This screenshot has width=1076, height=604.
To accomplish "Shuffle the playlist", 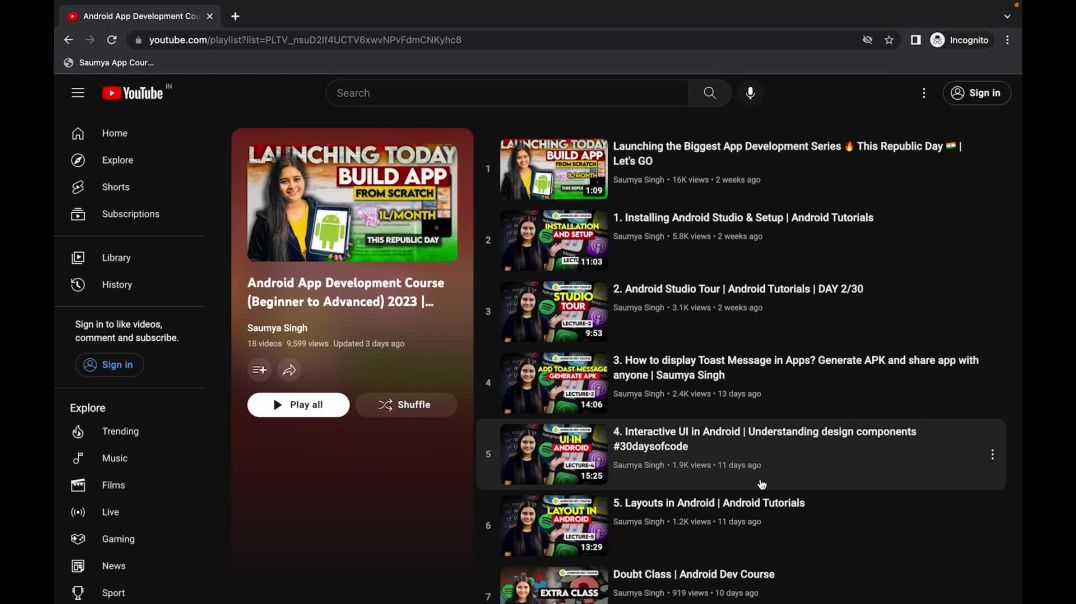I will [x=405, y=405].
